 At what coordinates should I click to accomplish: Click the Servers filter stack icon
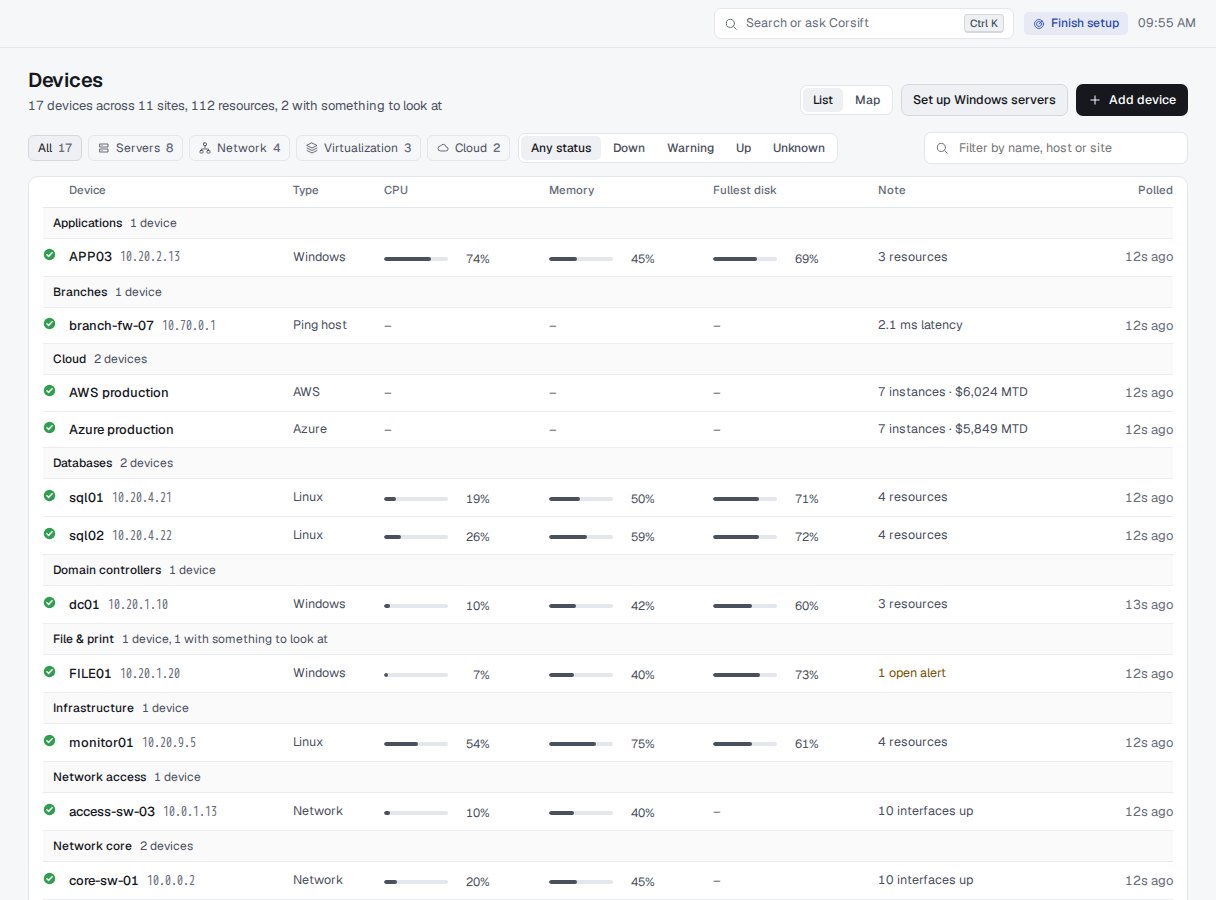pyautogui.click(x=104, y=148)
